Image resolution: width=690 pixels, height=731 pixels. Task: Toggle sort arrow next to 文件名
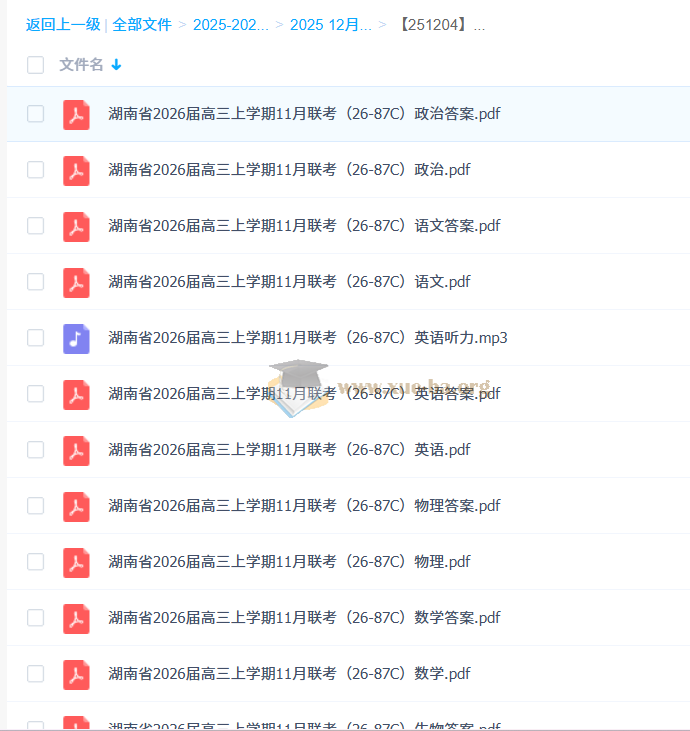116,65
